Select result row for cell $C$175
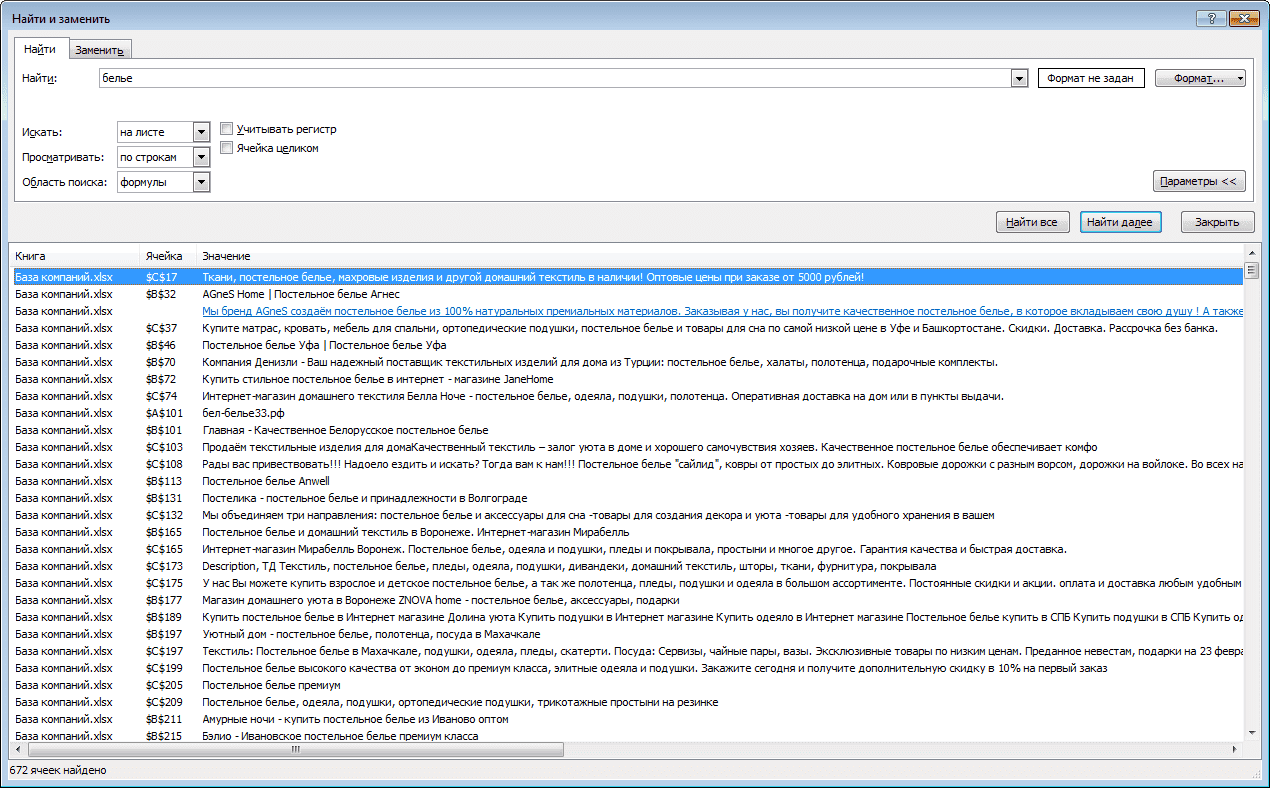This screenshot has width=1270, height=788. pyautogui.click(x=627, y=583)
